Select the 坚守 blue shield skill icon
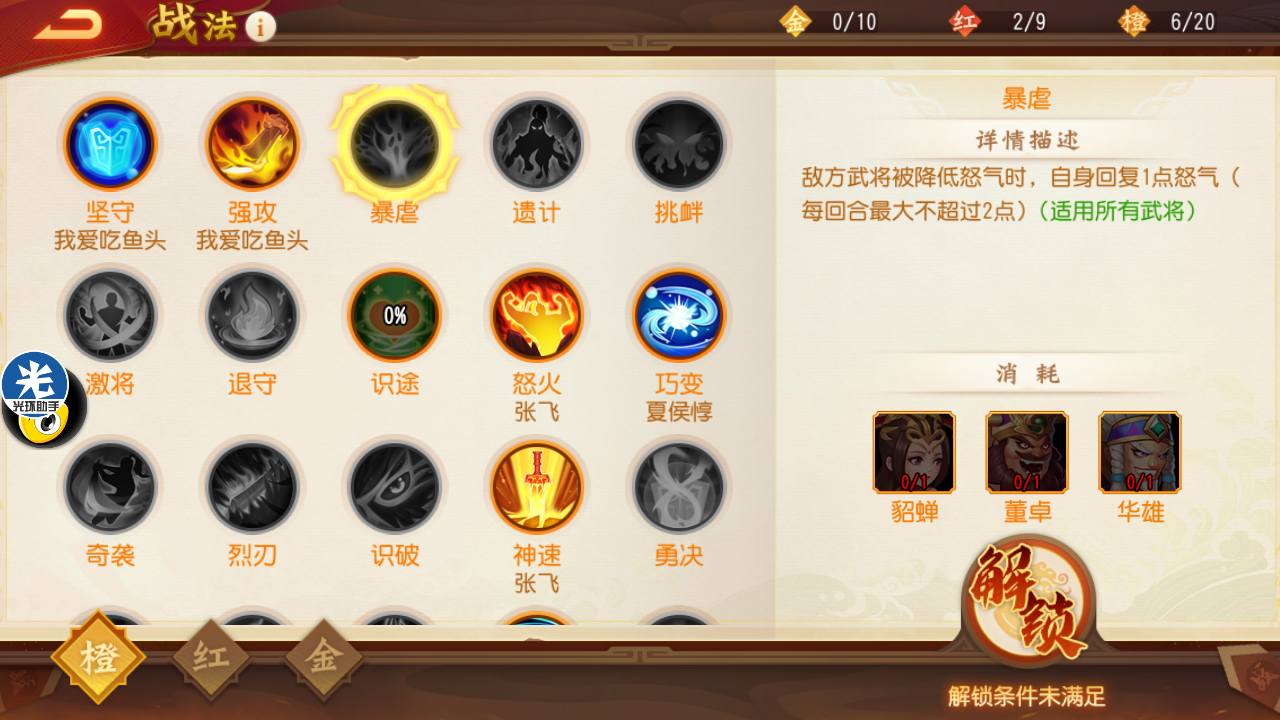1280x720 pixels. point(110,144)
